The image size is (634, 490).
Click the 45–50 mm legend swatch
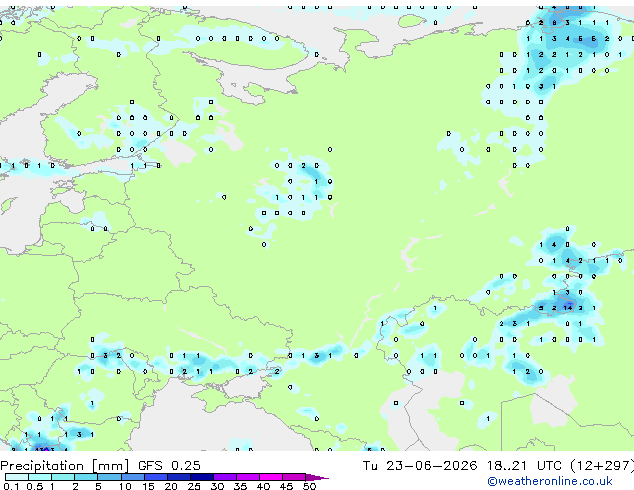click(x=294, y=477)
